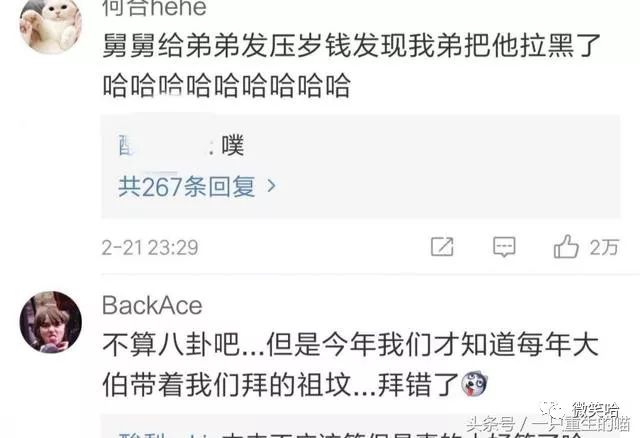Image resolution: width=640 pixels, height=438 pixels.
Task: Select the 不算八卦吧 comment text
Action: [350, 365]
